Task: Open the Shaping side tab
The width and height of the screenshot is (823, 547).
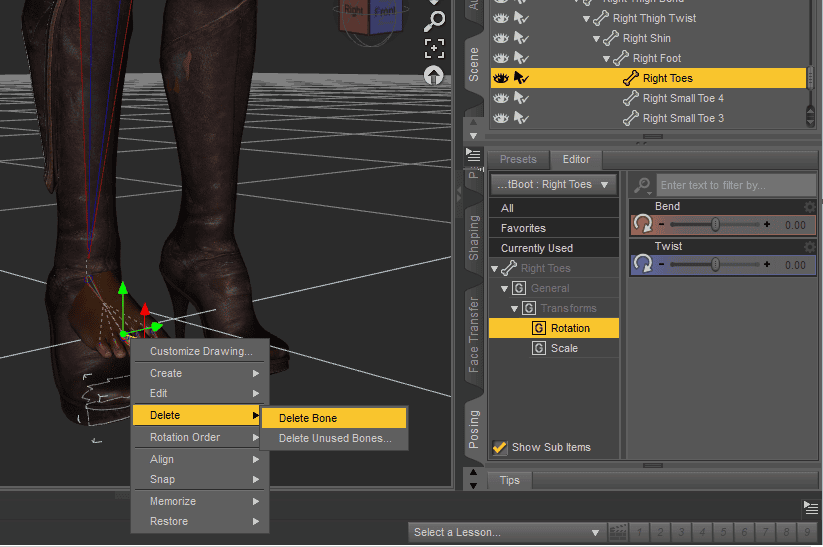Action: pos(473,238)
